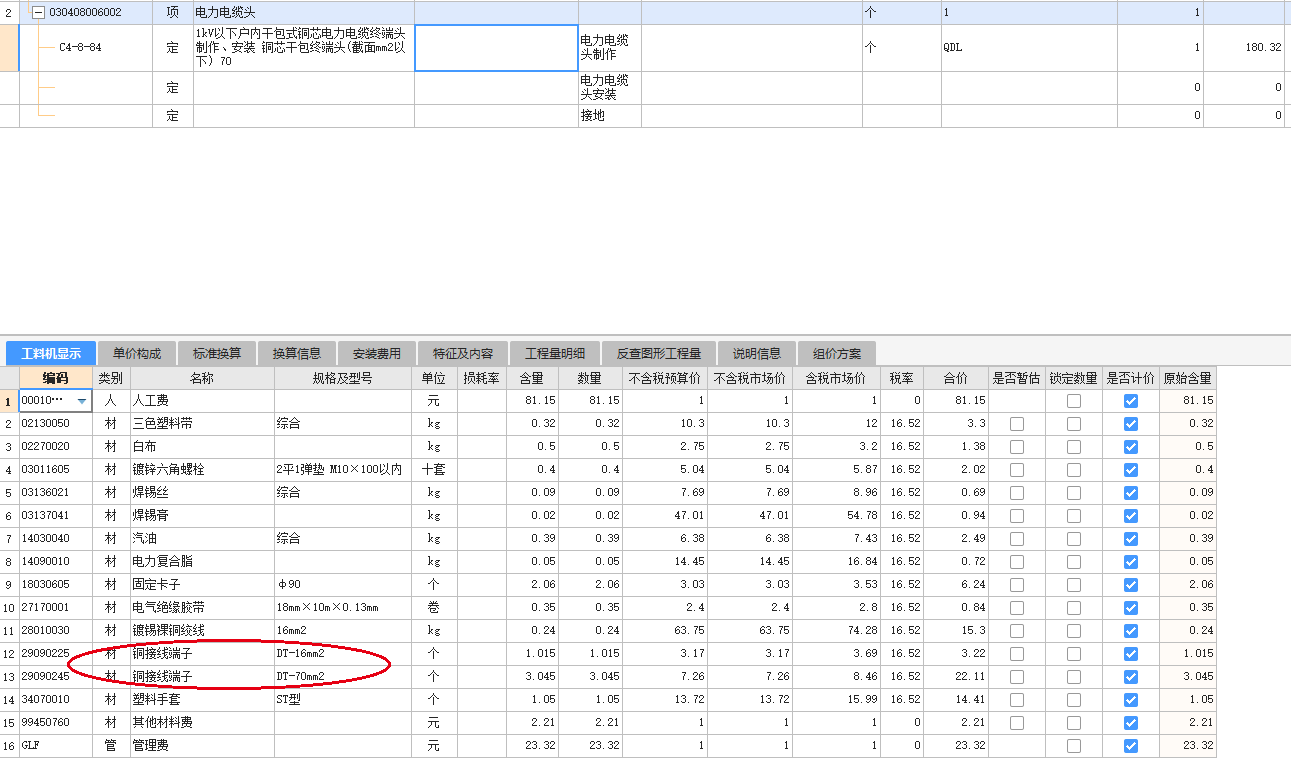
Task: Check 锁定数量 for 管理费
Action: [1074, 745]
